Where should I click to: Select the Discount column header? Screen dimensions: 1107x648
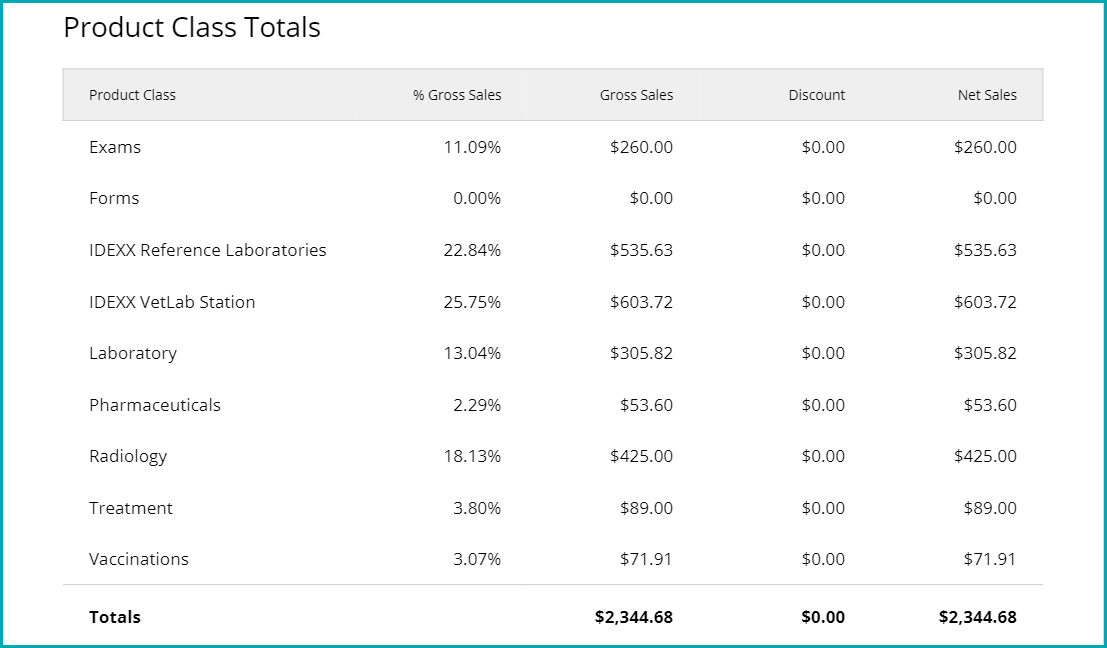tap(816, 95)
